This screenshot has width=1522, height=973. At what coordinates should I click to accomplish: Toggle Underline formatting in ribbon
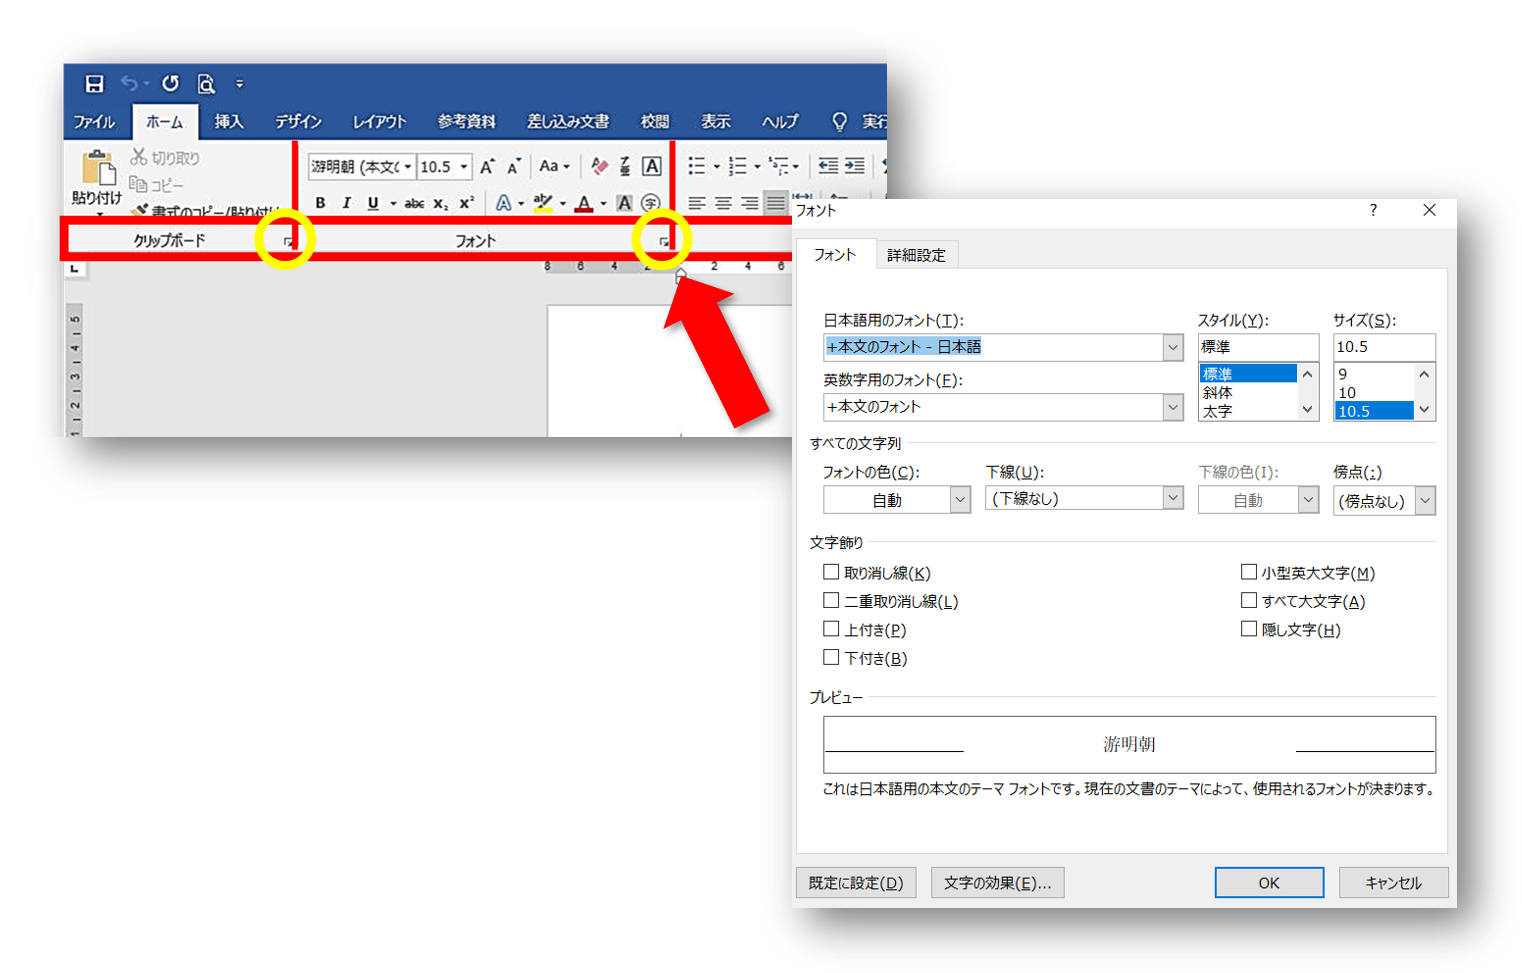pyautogui.click(x=373, y=203)
